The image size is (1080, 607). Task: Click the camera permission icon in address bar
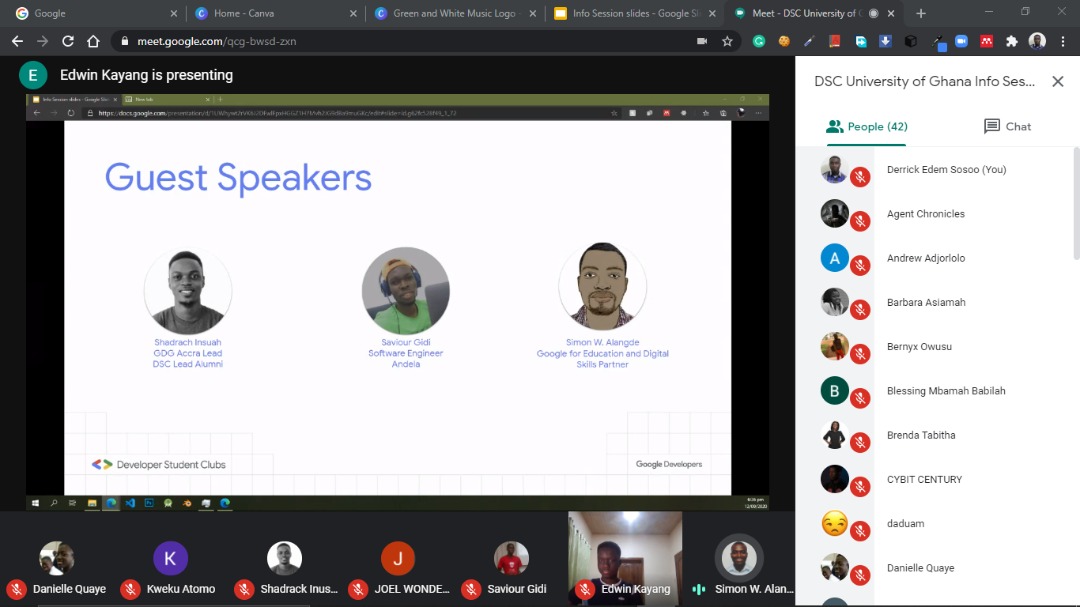pos(702,41)
